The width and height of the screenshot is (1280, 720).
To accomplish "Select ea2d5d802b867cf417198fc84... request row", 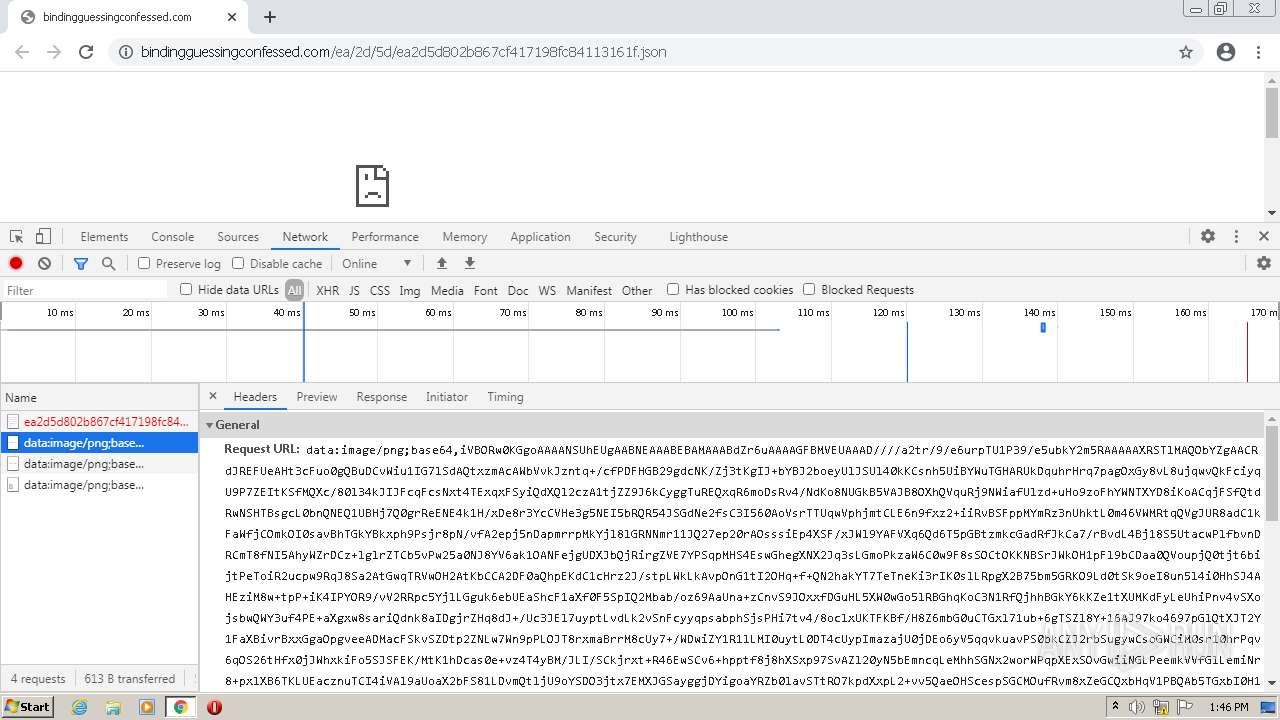I will (100, 422).
